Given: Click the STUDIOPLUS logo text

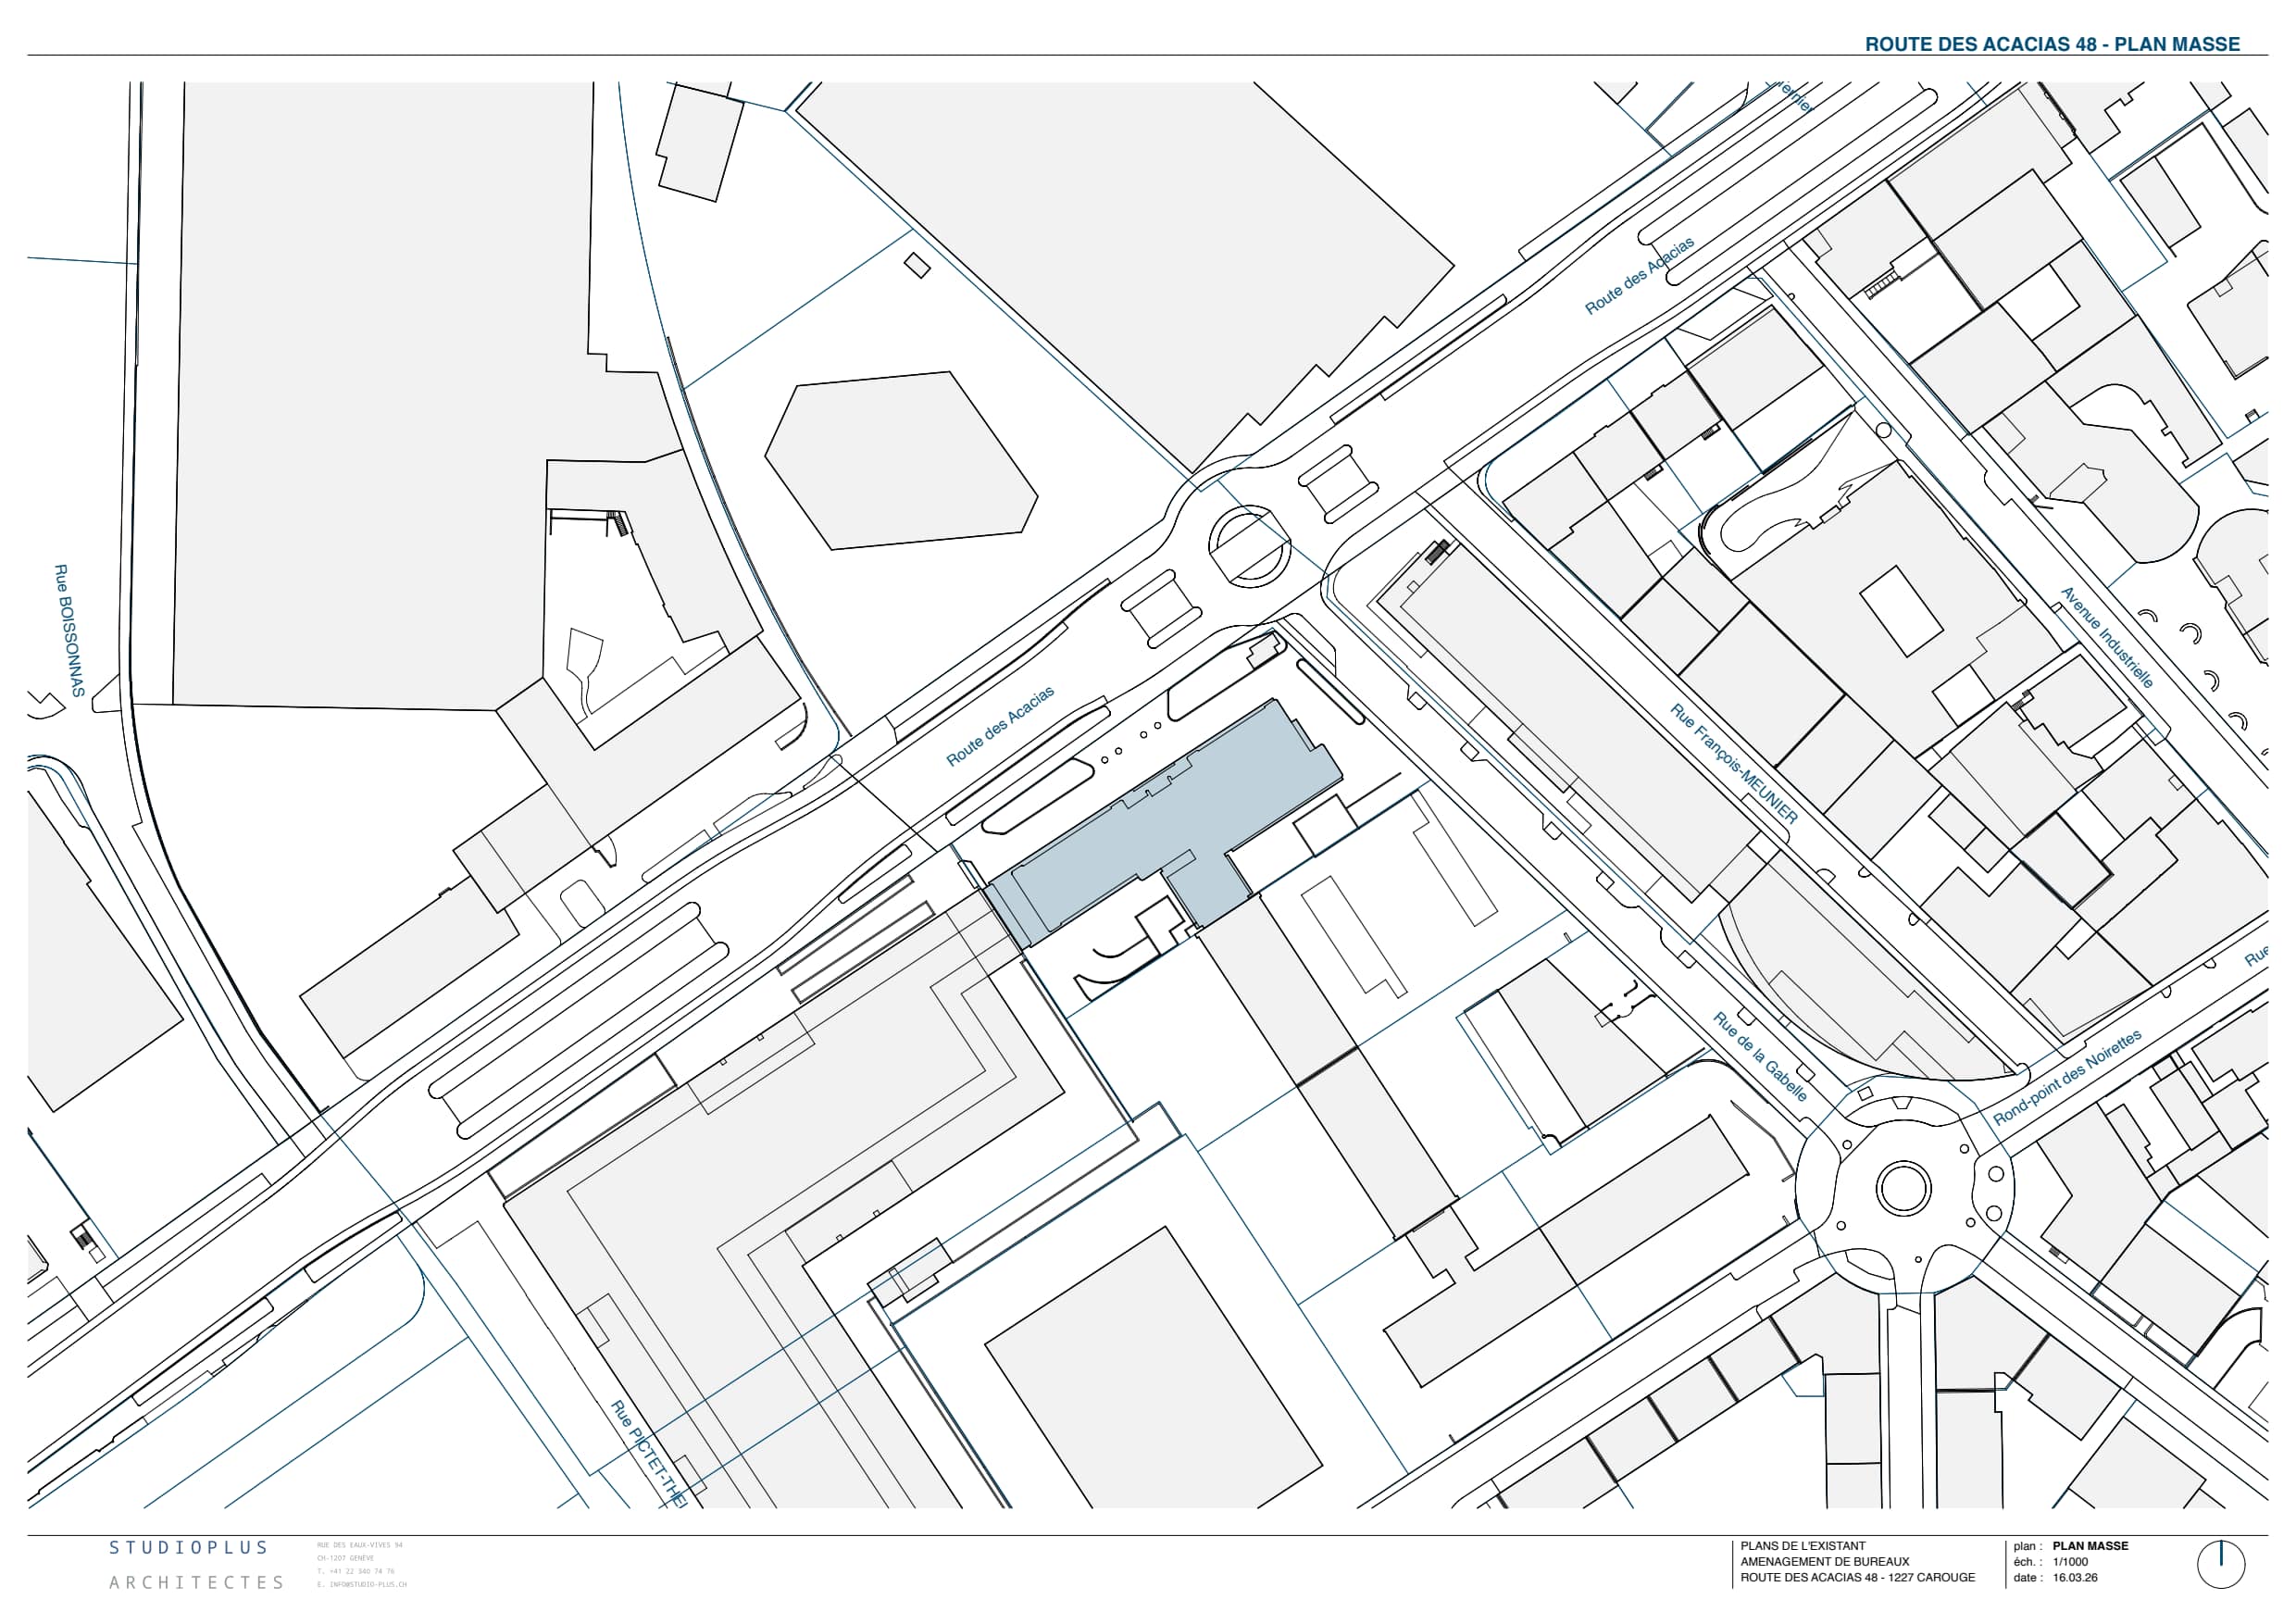Looking at the screenshot, I should 189,1548.
